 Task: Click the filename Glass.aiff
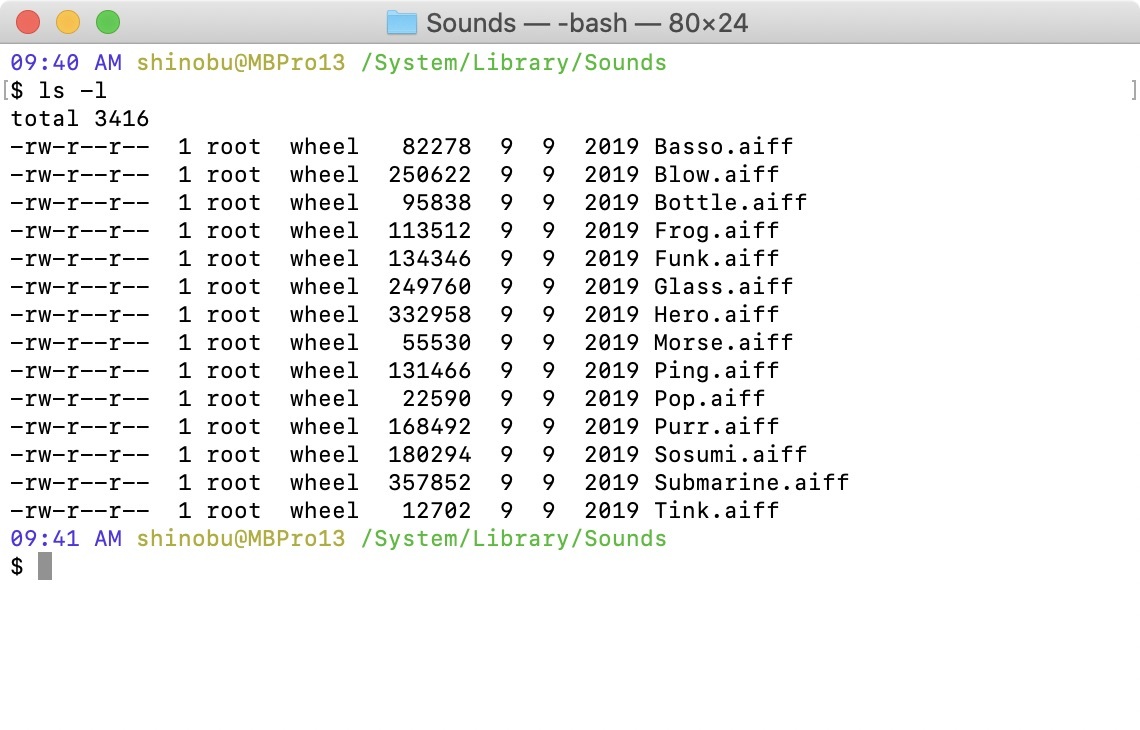(x=723, y=286)
